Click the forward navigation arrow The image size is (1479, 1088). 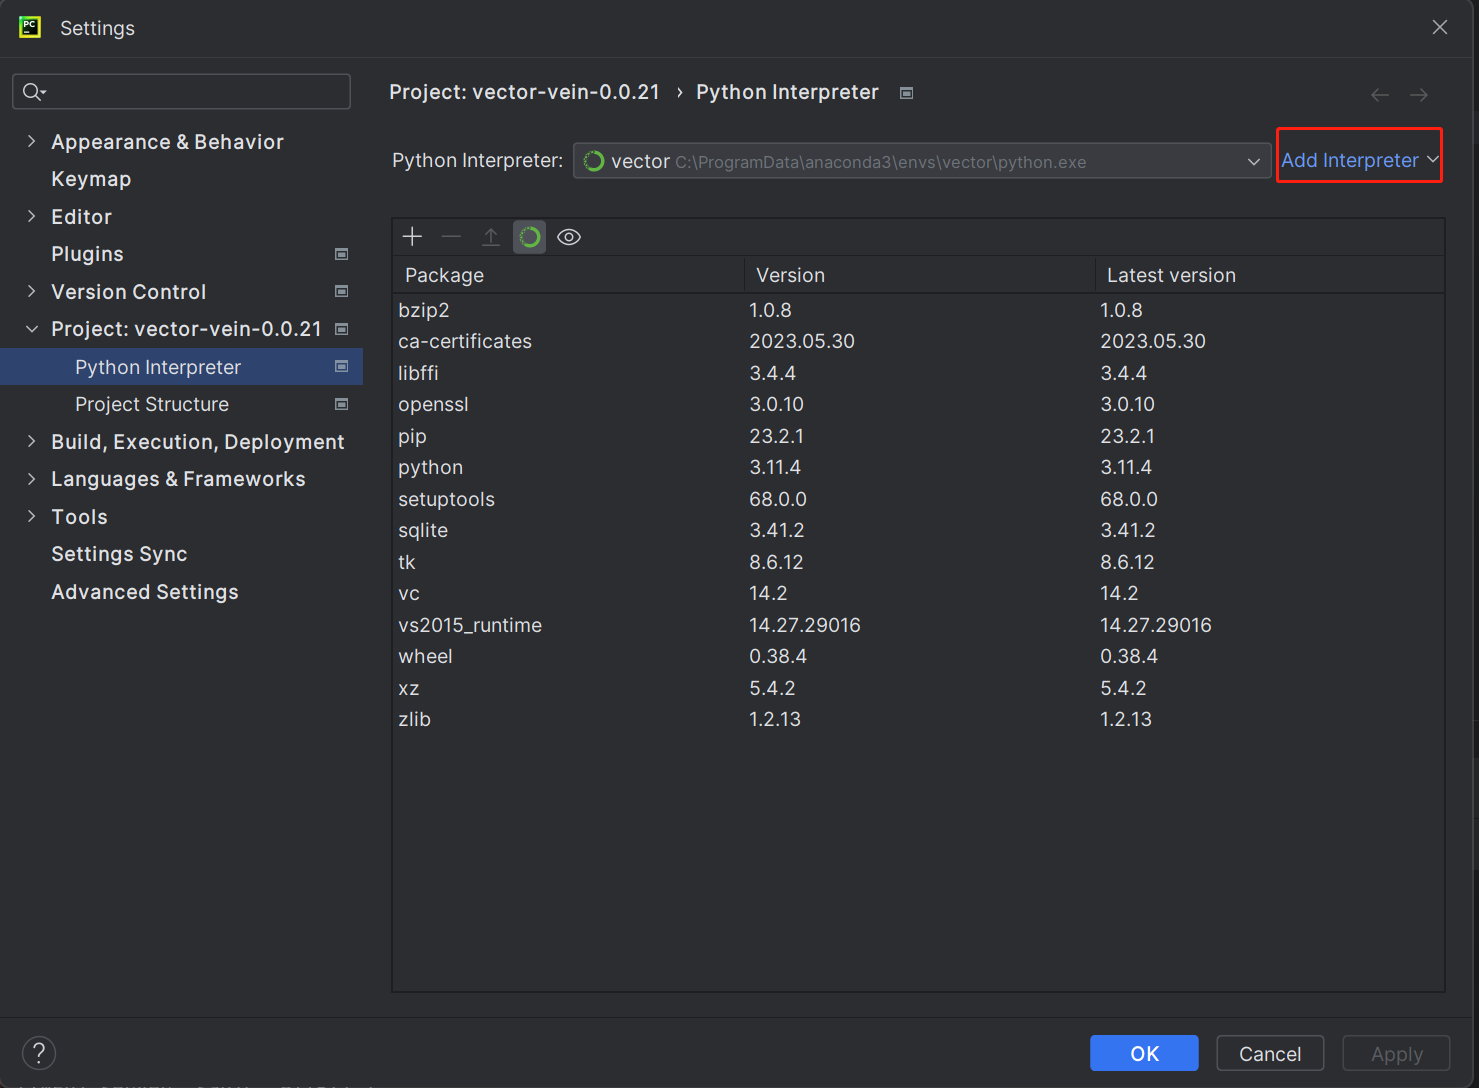pos(1419,95)
